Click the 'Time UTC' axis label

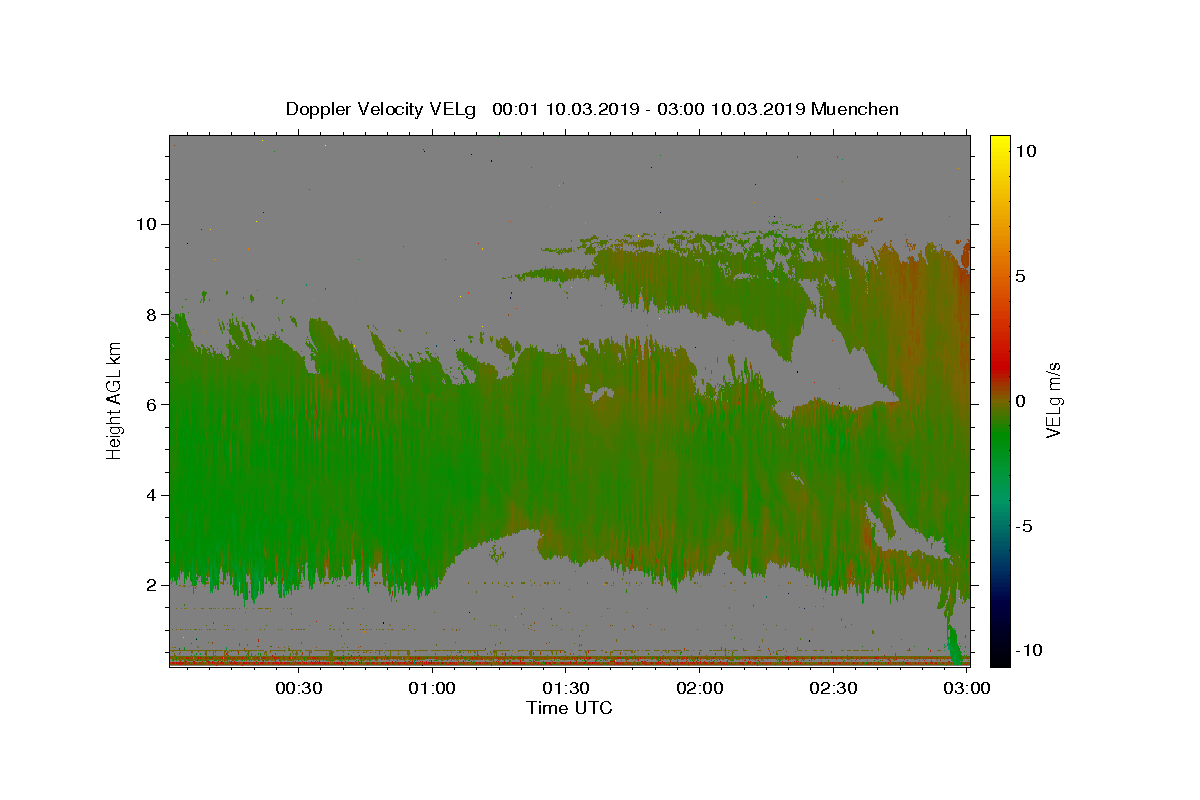pos(569,708)
